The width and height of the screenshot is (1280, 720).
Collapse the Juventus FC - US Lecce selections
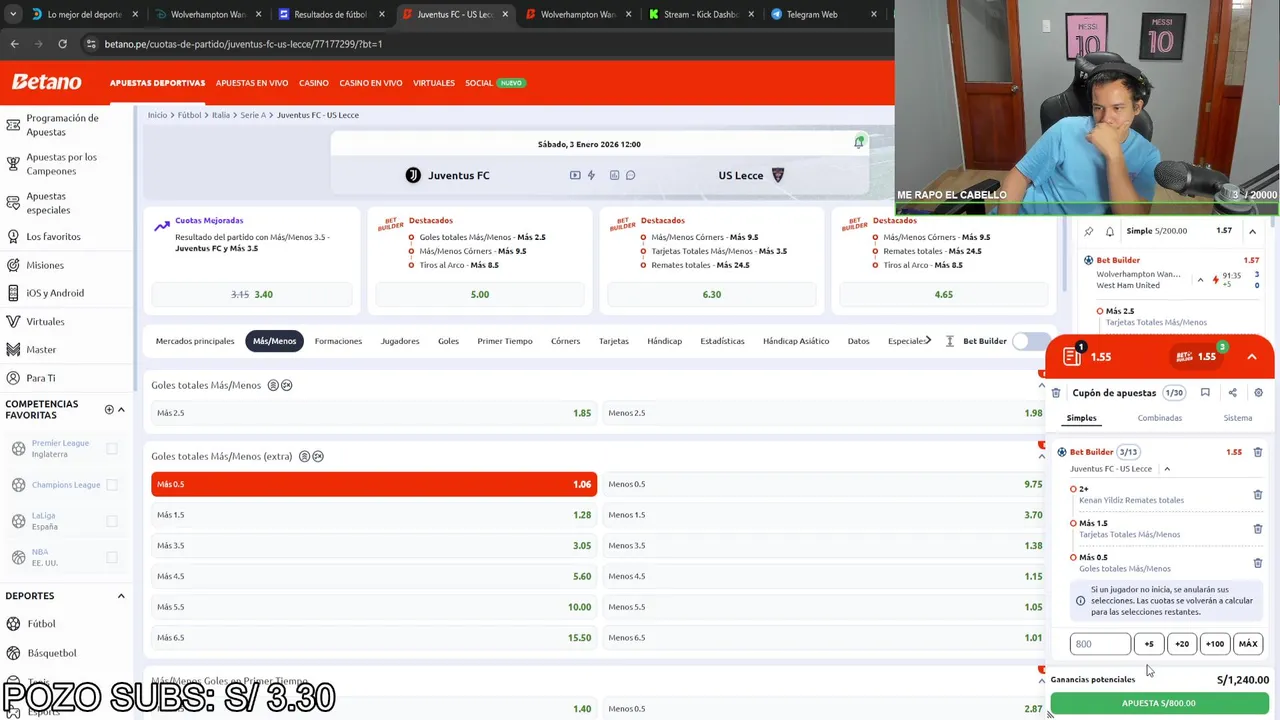(x=1166, y=469)
